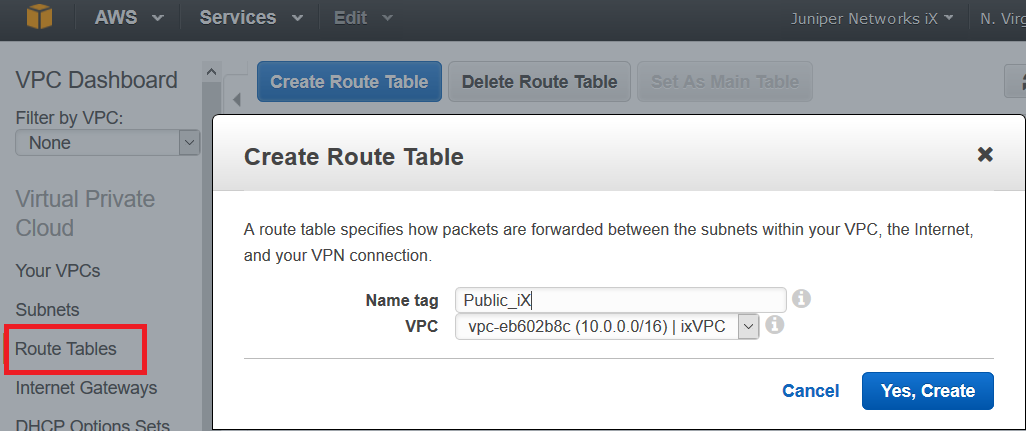Viewport: 1026px width, 431px height.
Task: Open Subnets from the sidebar
Action: pos(47,310)
